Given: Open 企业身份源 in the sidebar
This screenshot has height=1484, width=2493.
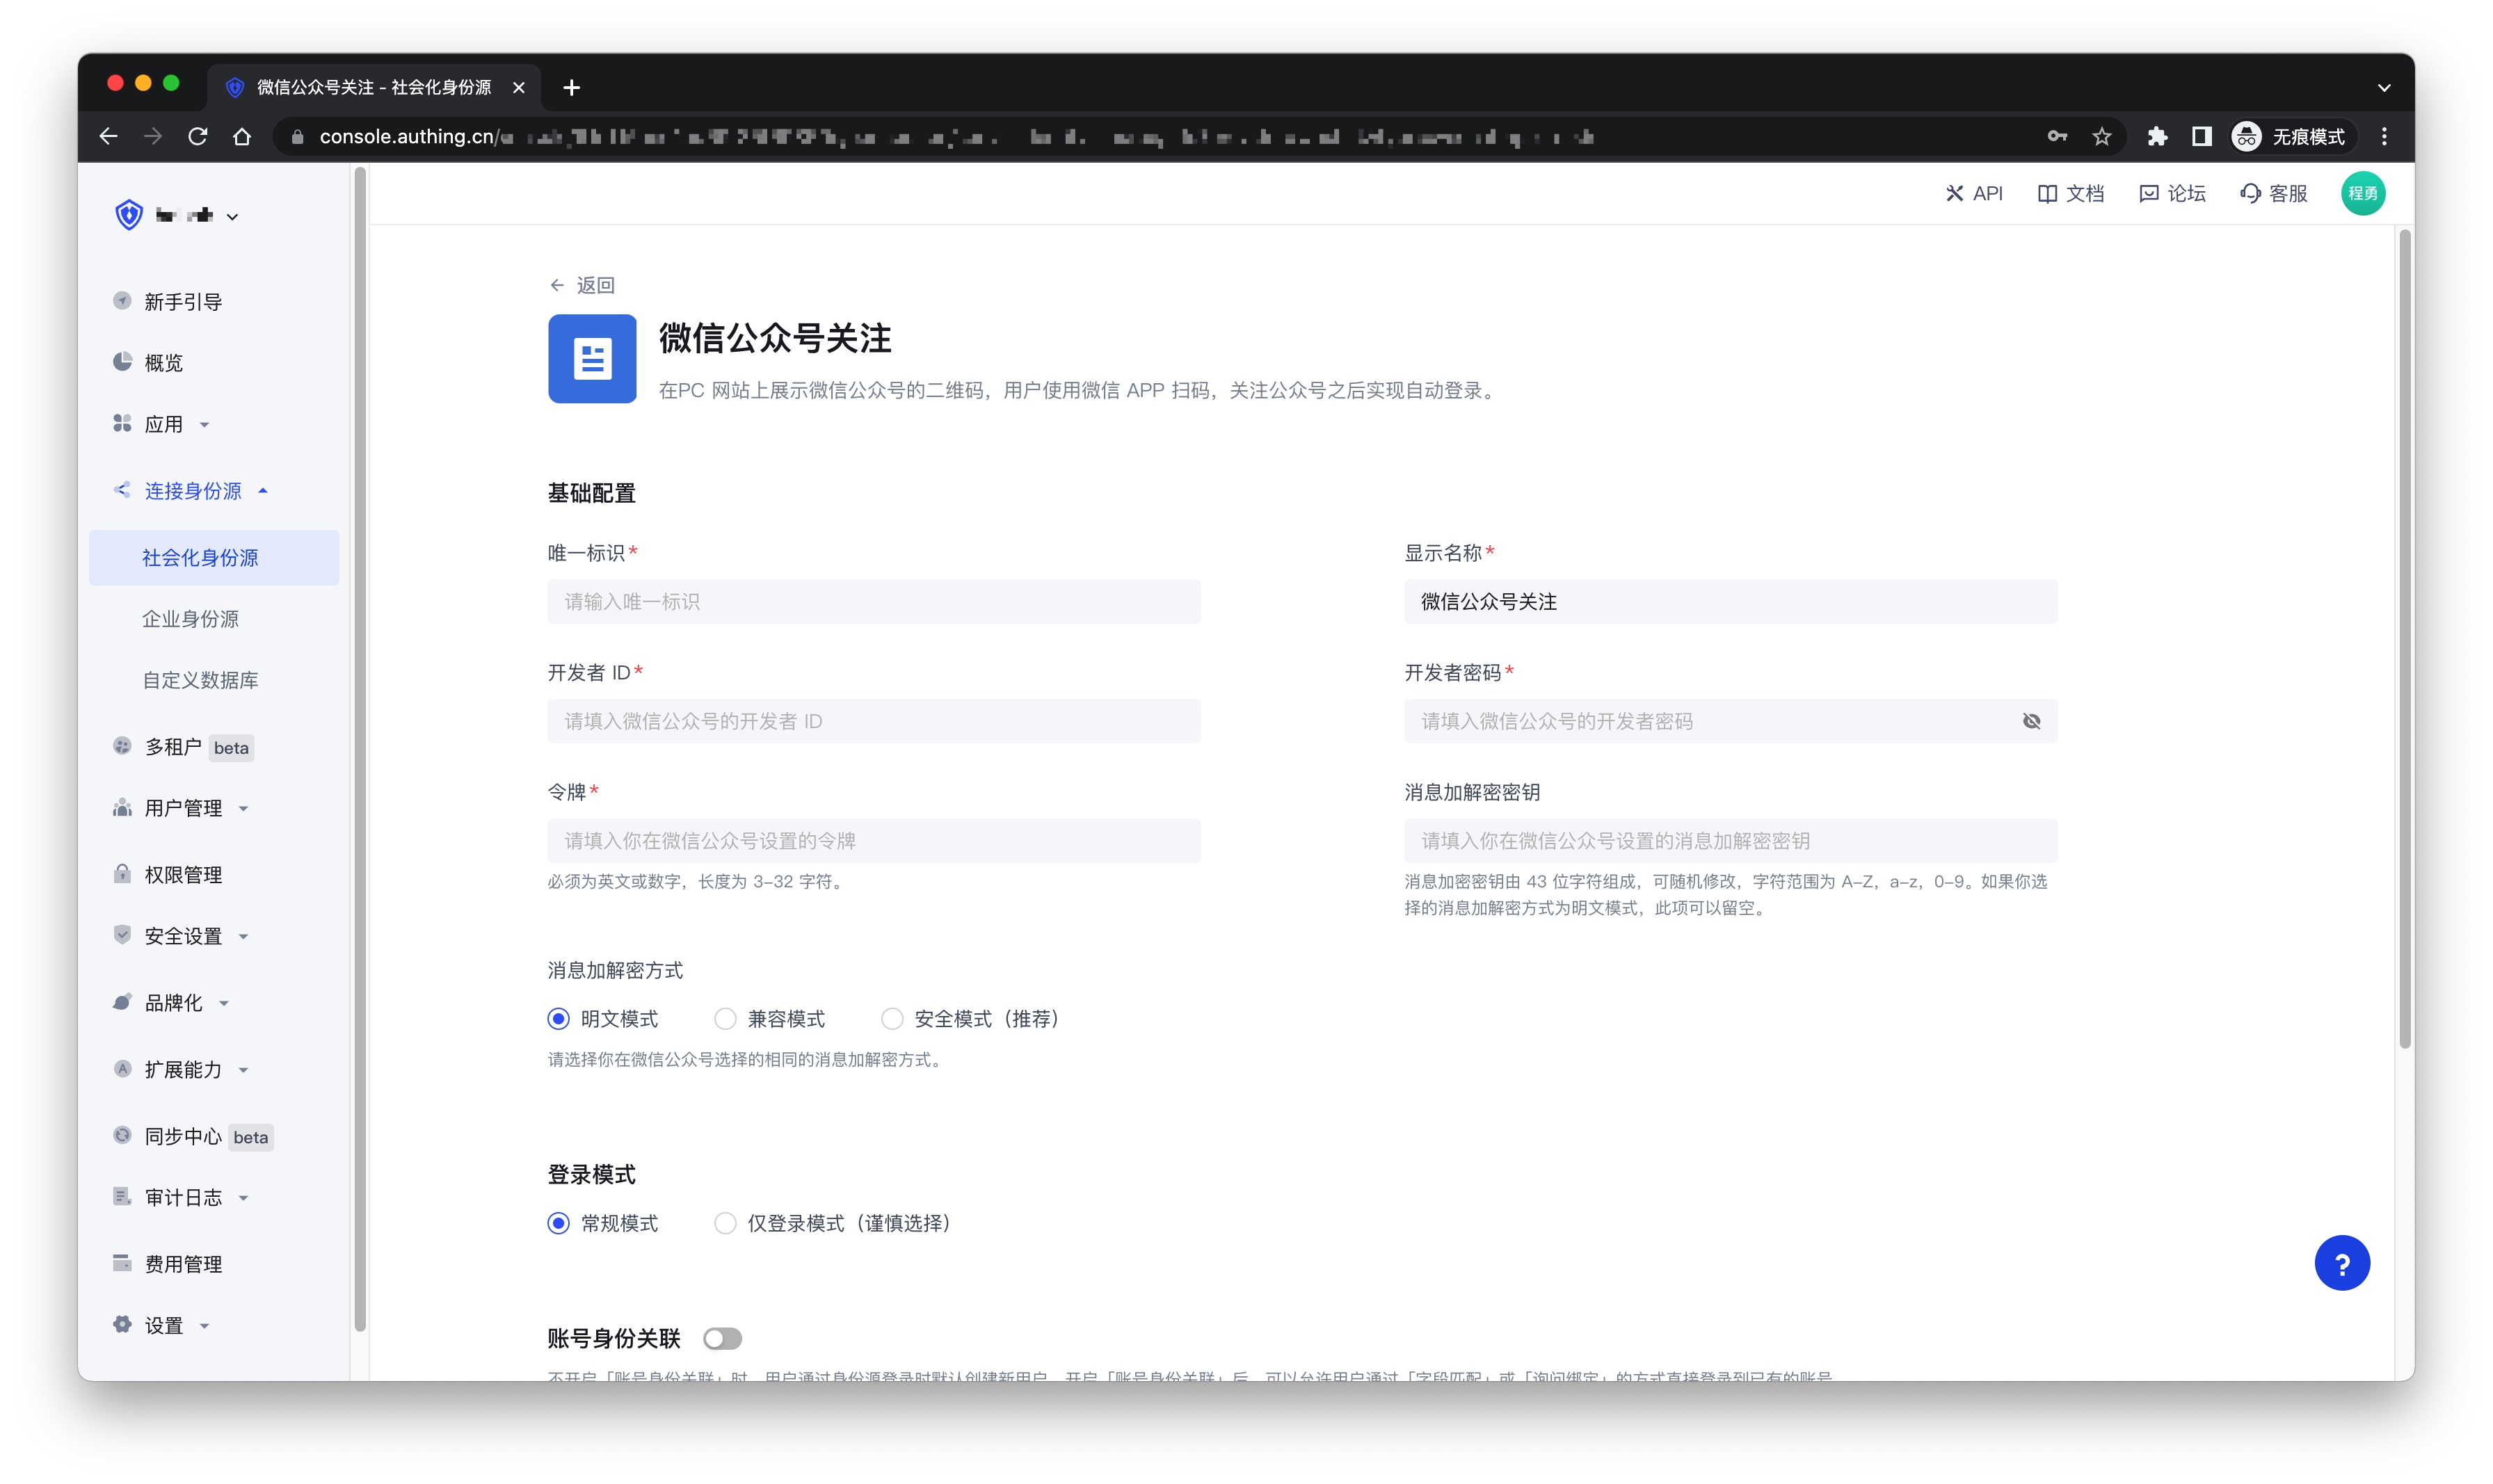Looking at the screenshot, I should coord(190,619).
